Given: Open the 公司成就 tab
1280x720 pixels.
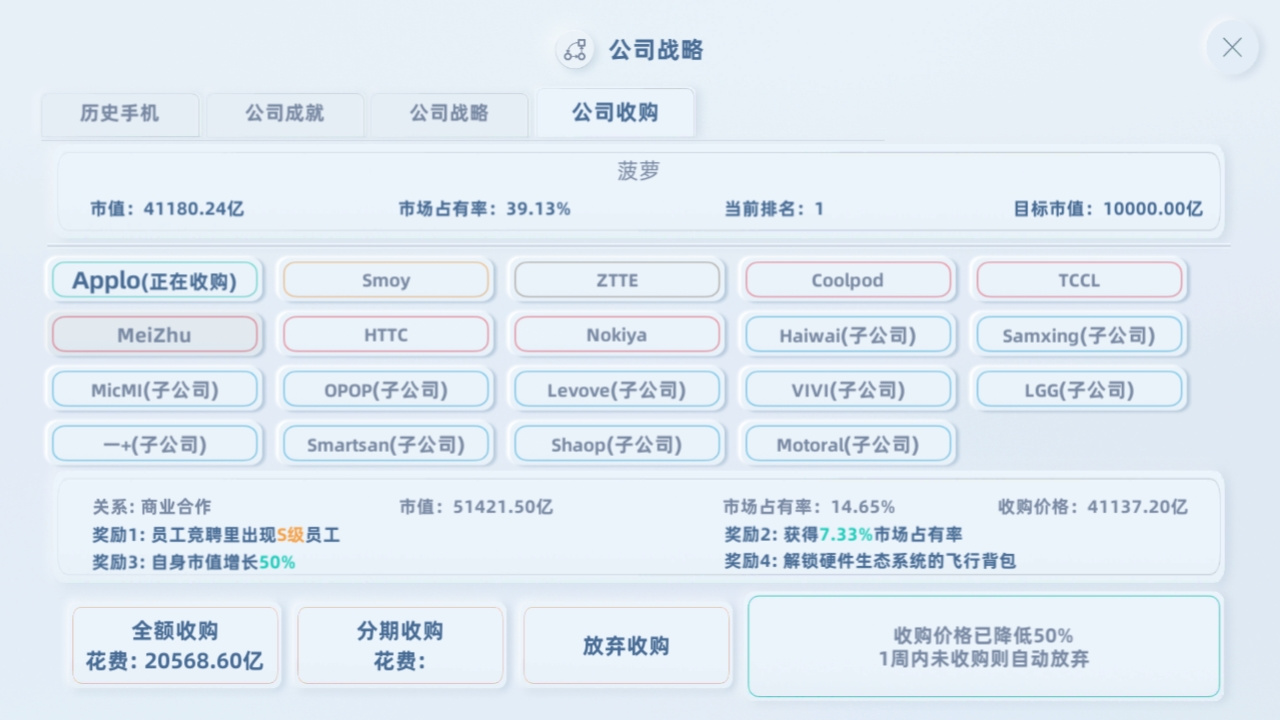Looking at the screenshot, I should (285, 114).
